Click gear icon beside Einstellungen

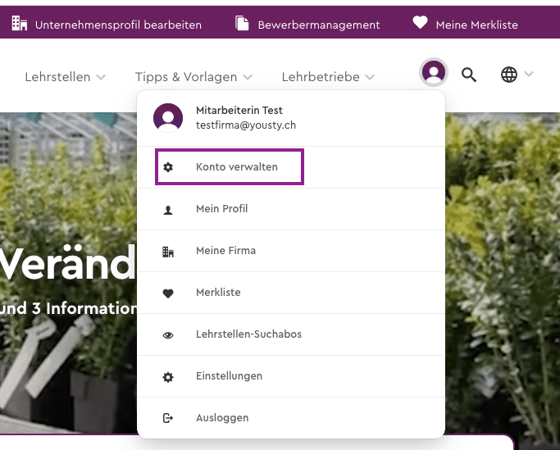pyautogui.click(x=168, y=377)
